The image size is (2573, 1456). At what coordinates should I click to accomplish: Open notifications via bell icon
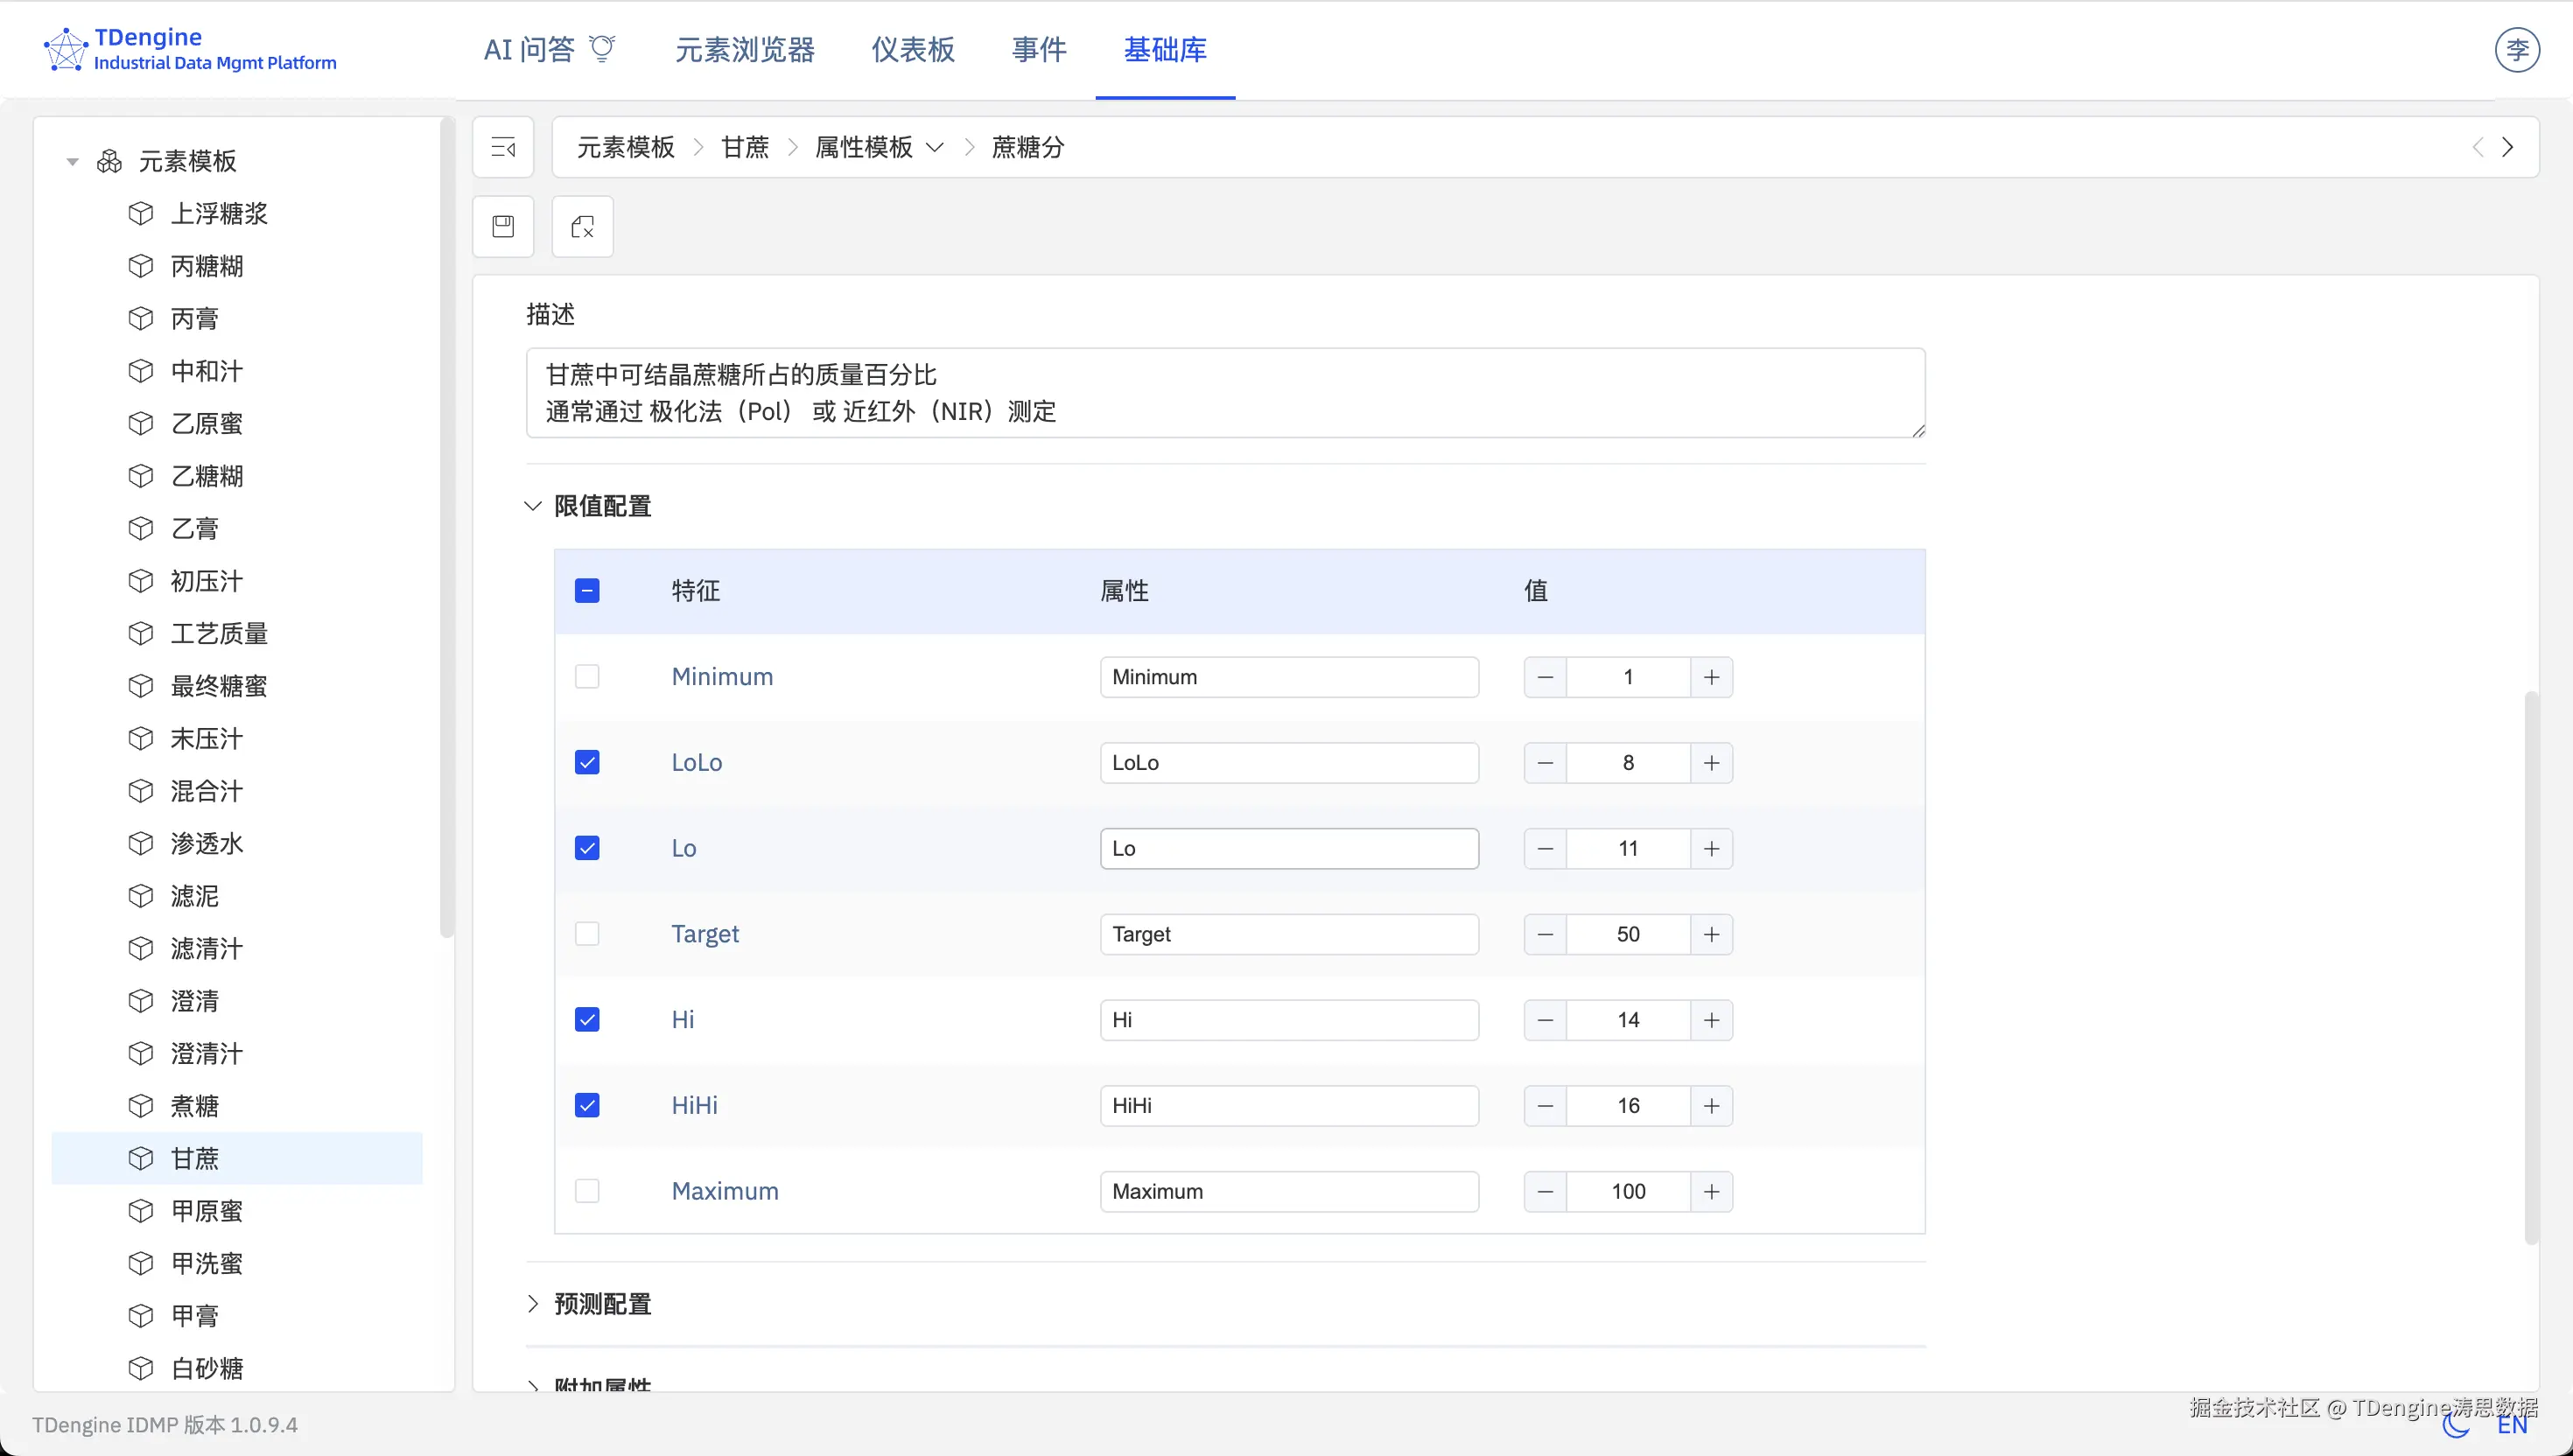point(601,48)
